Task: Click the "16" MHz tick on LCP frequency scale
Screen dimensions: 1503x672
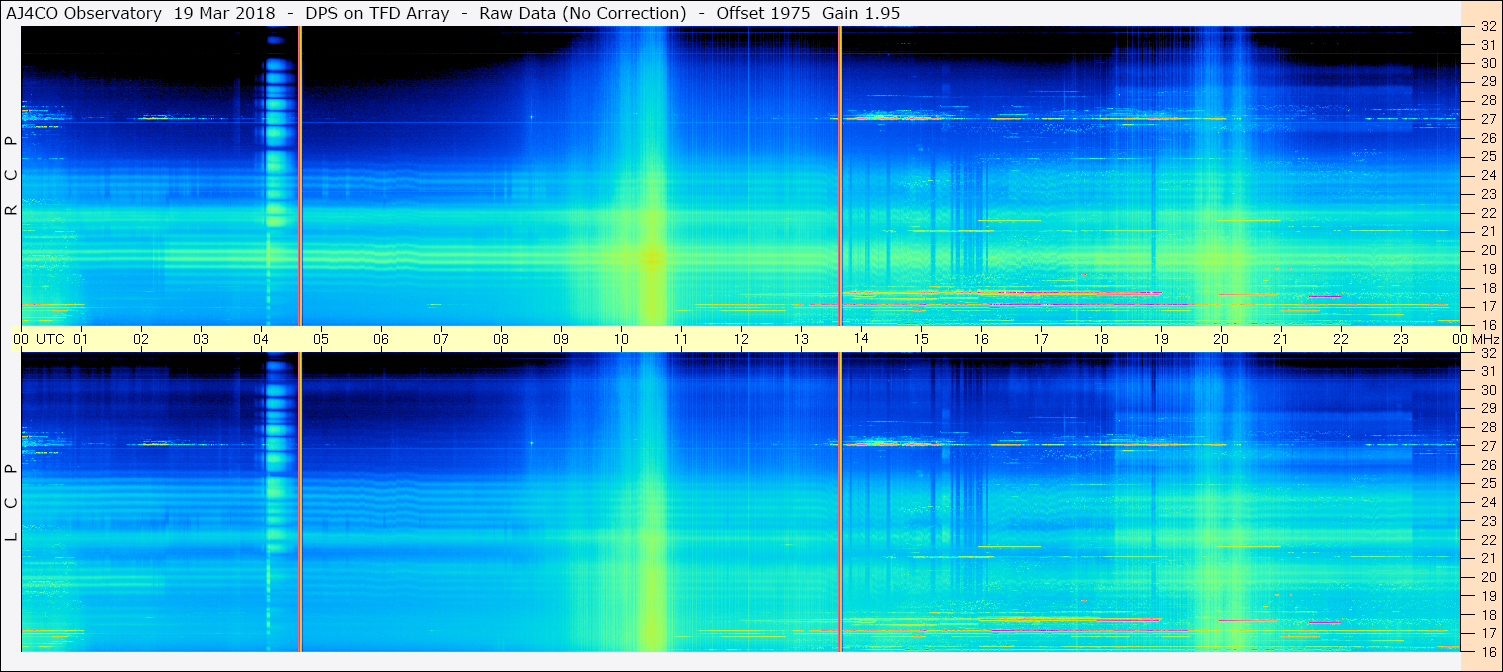Action: (1487, 651)
